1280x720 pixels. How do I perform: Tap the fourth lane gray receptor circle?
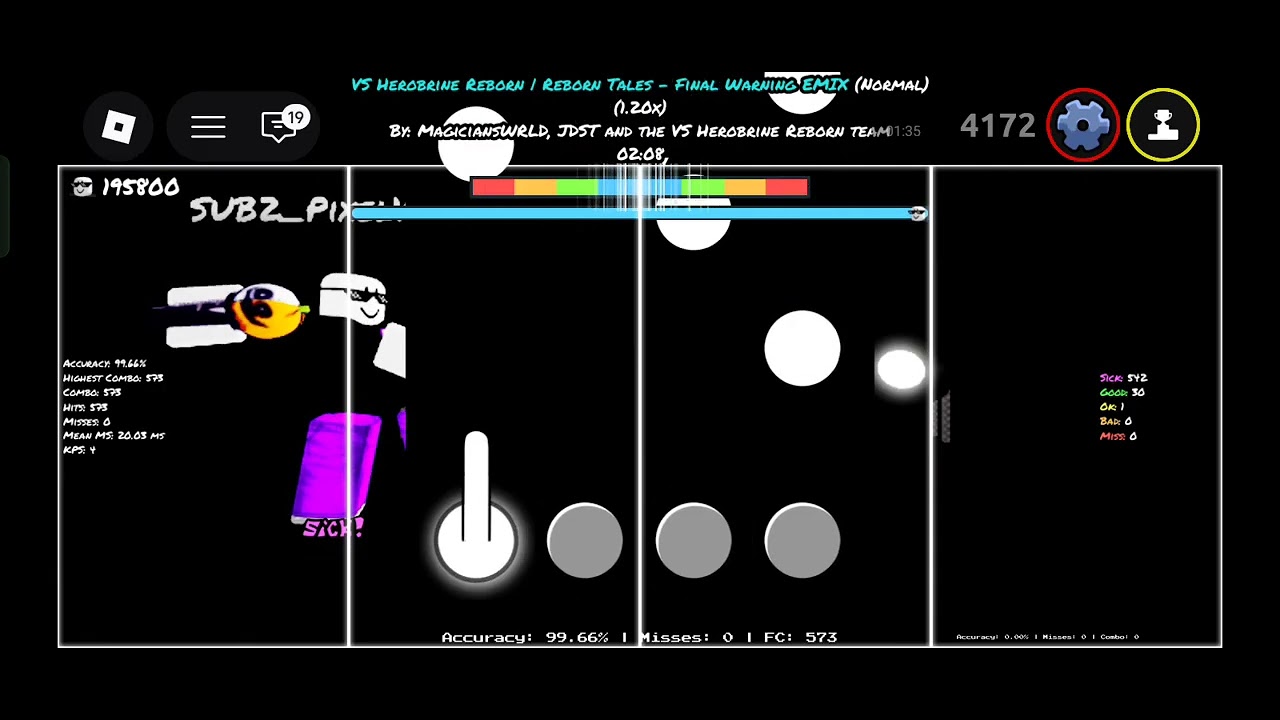[802, 540]
